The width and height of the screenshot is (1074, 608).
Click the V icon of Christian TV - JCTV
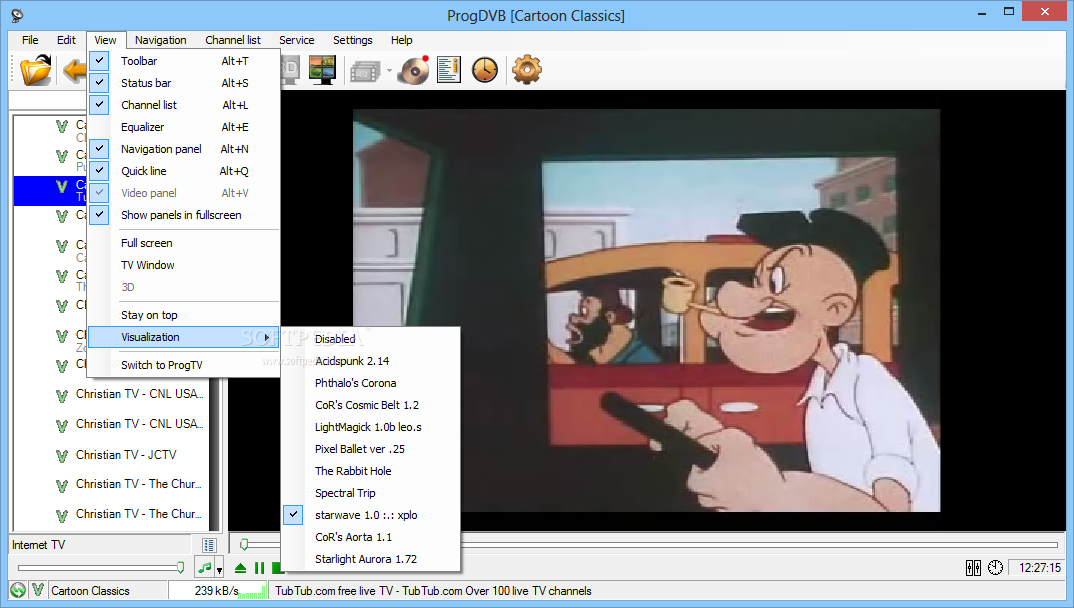[62, 455]
